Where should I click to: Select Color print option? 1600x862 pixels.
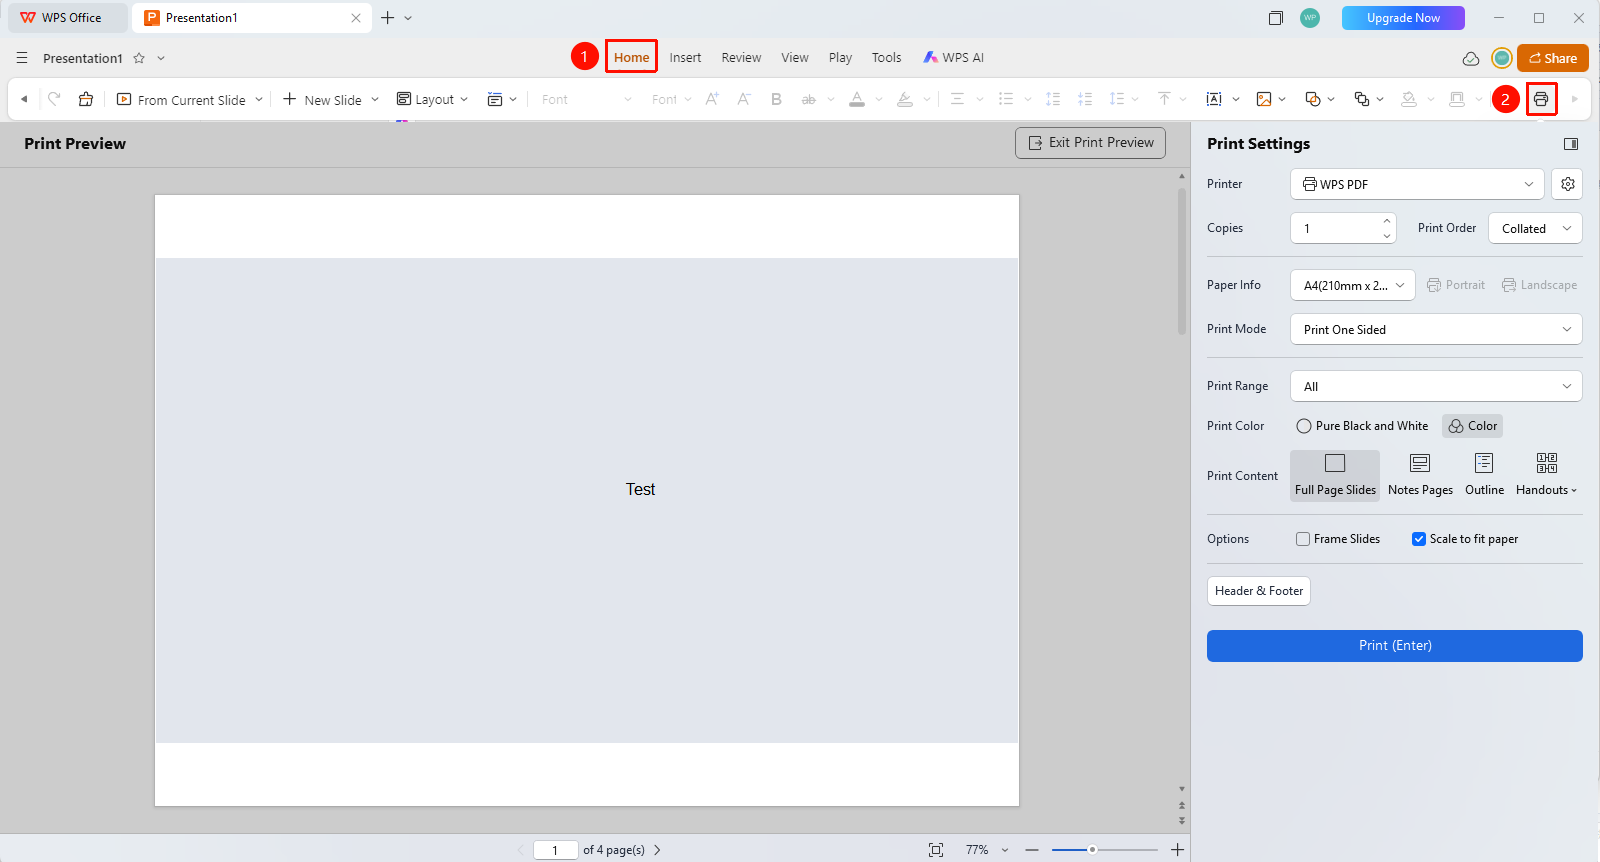click(1472, 426)
